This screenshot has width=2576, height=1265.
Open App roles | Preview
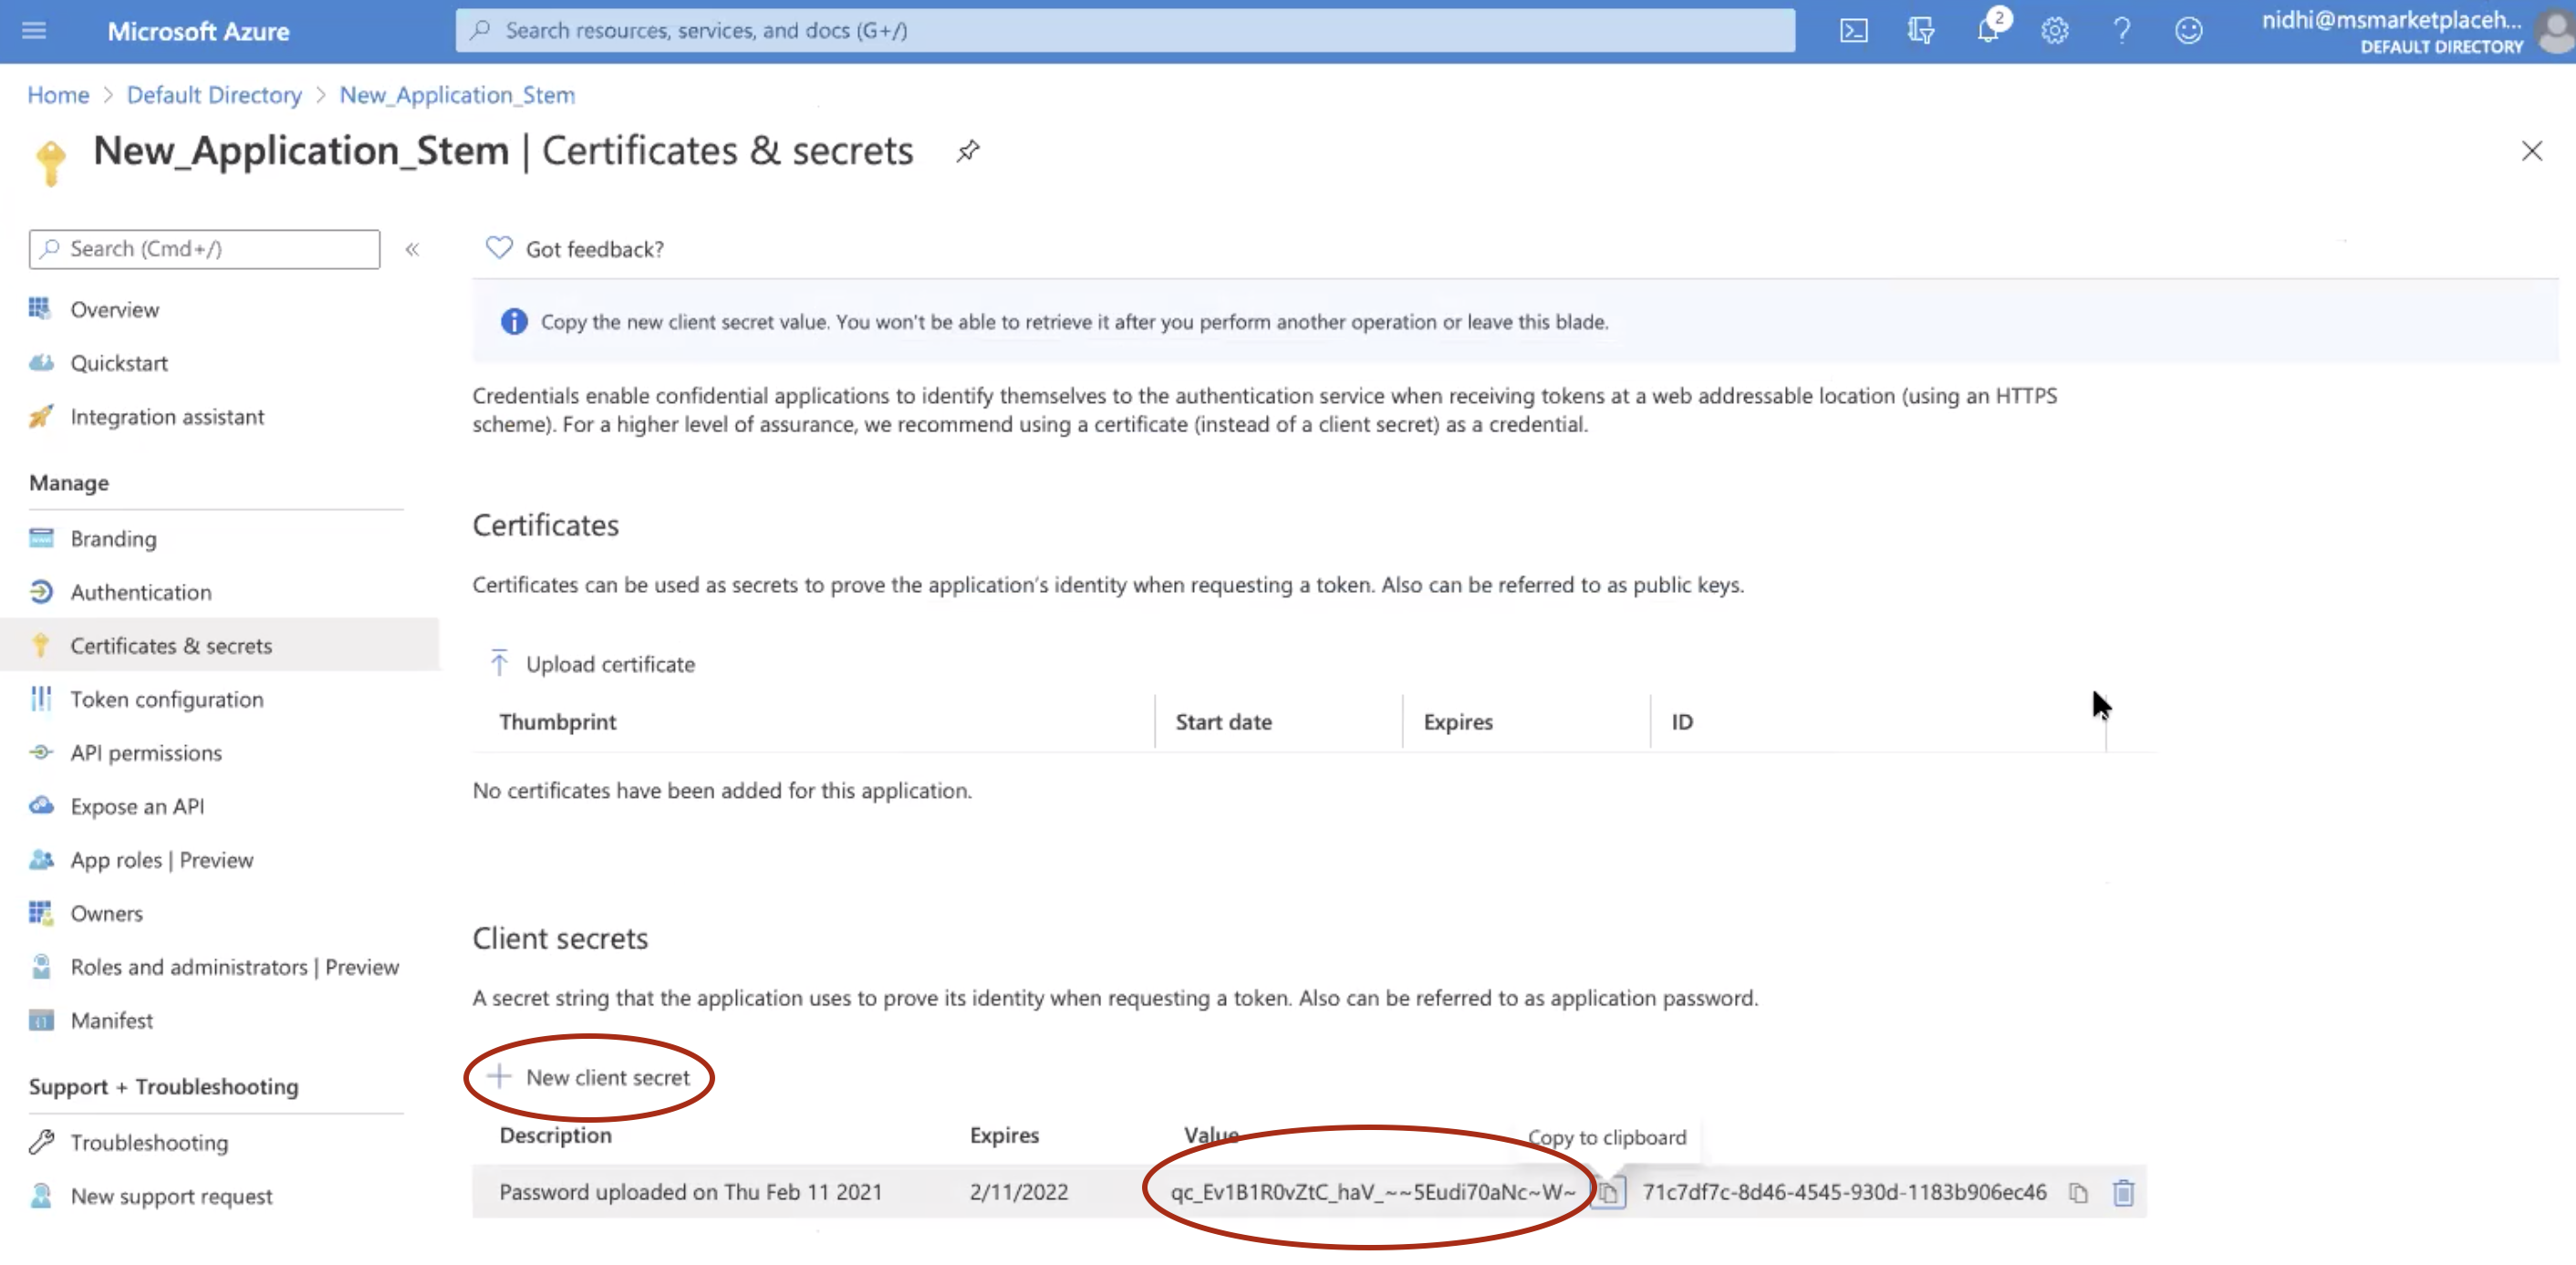(x=162, y=860)
